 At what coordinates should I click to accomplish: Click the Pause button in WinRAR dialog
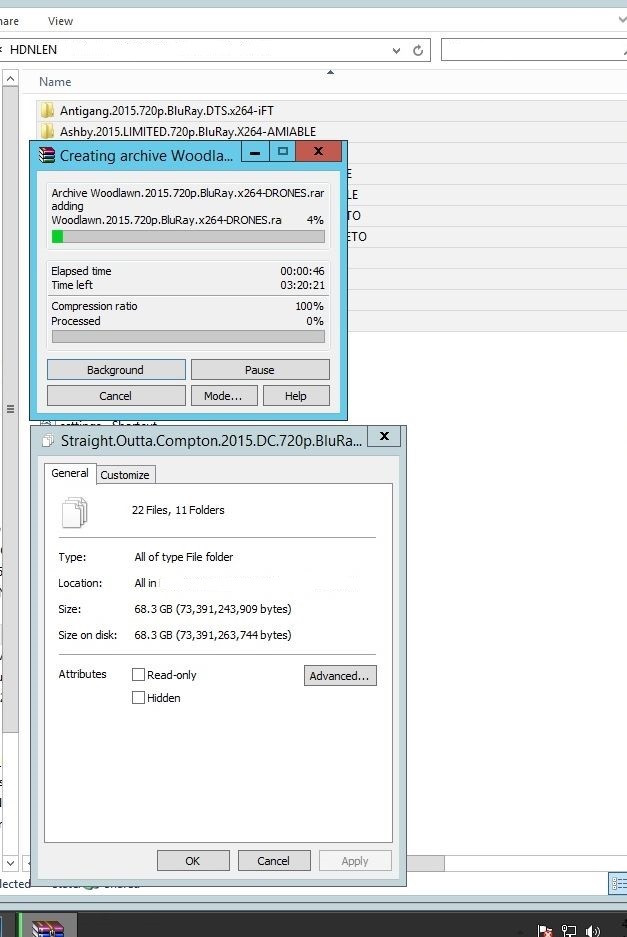tap(260, 370)
